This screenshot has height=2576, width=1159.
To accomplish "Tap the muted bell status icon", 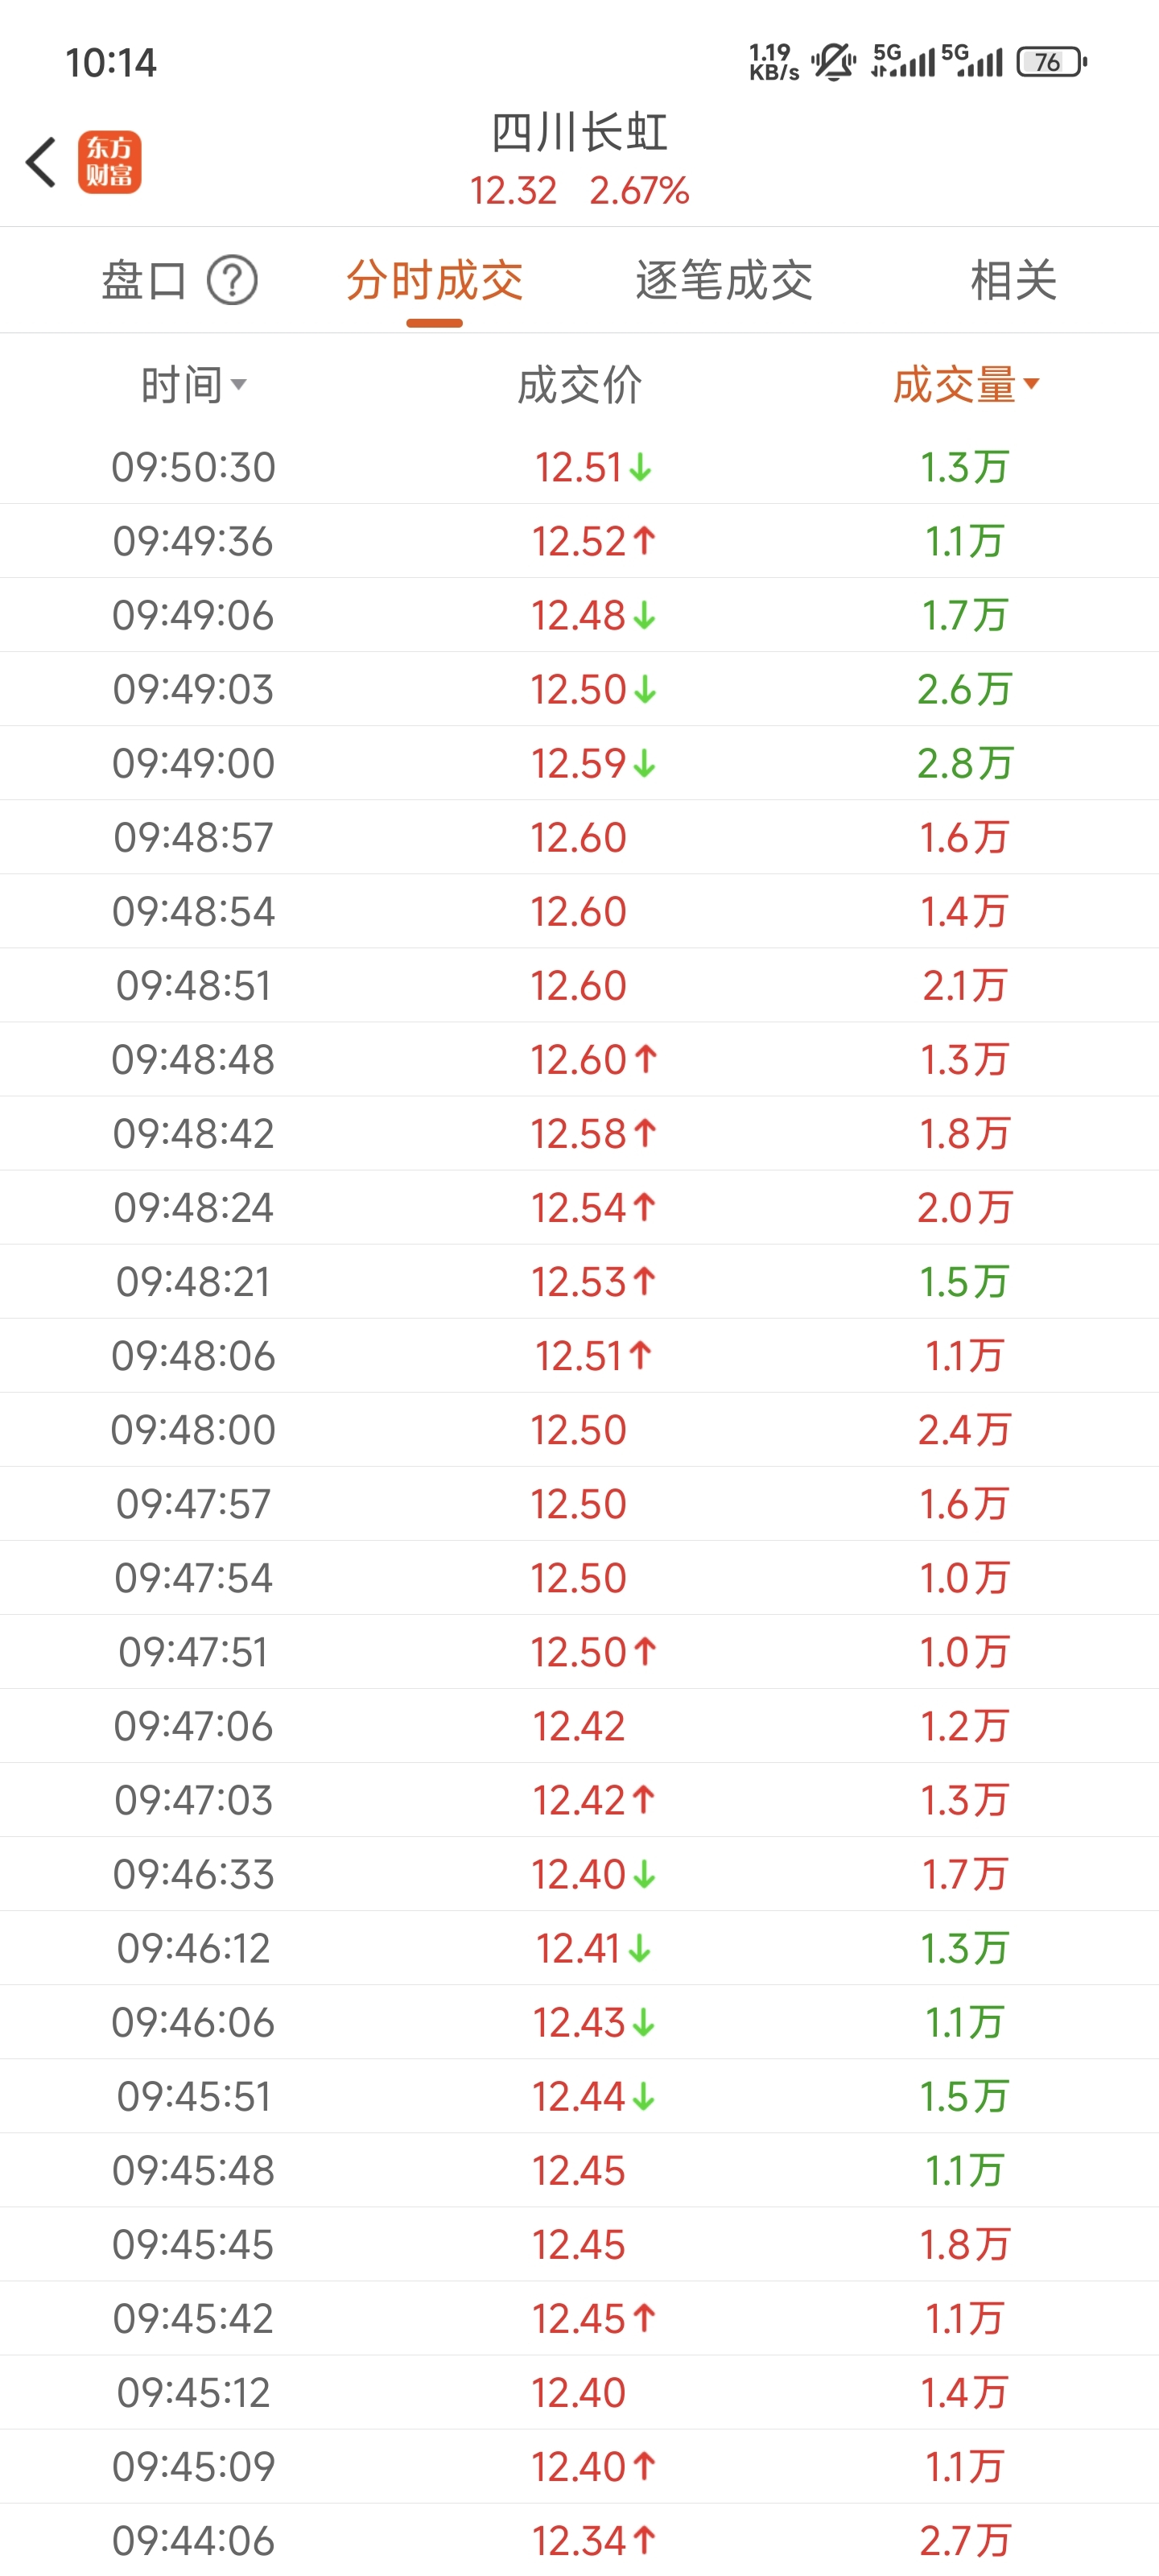I will tap(833, 62).
